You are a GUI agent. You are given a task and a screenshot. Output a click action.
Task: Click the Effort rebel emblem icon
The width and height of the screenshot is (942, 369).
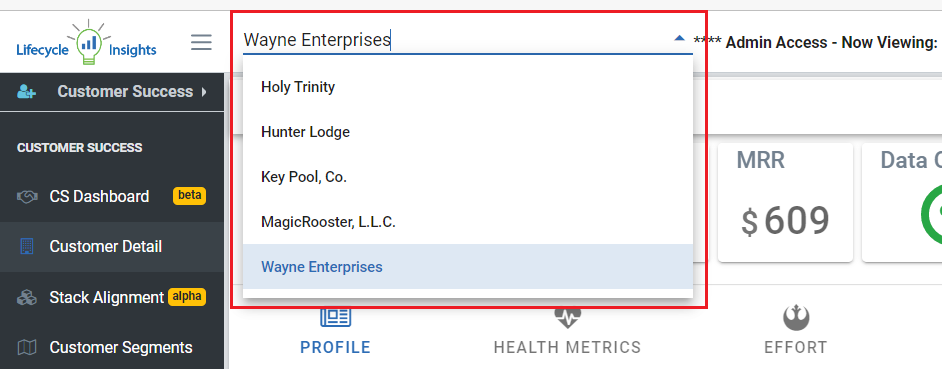click(x=795, y=318)
